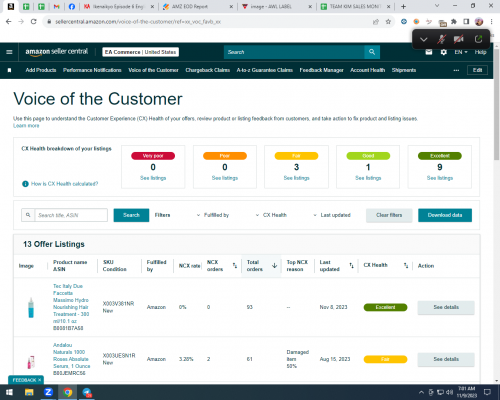Open the three-dots more menu on favorites bar
The image size is (500, 400).
coord(456,70)
